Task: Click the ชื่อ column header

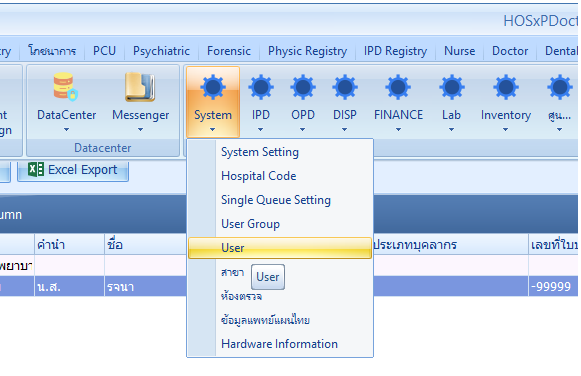Action: pyautogui.click(x=145, y=244)
